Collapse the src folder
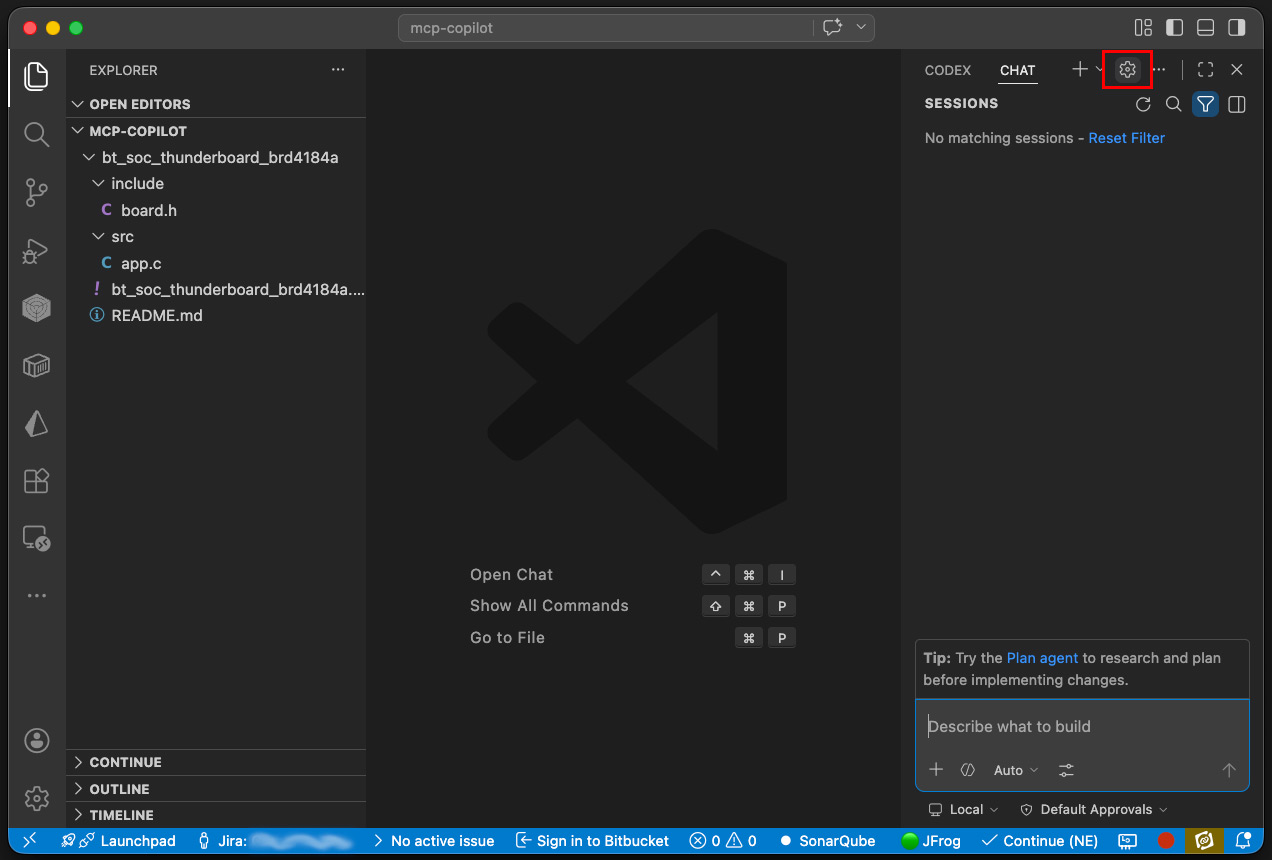This screenshot has width=1272, height=860. point(216,237)
